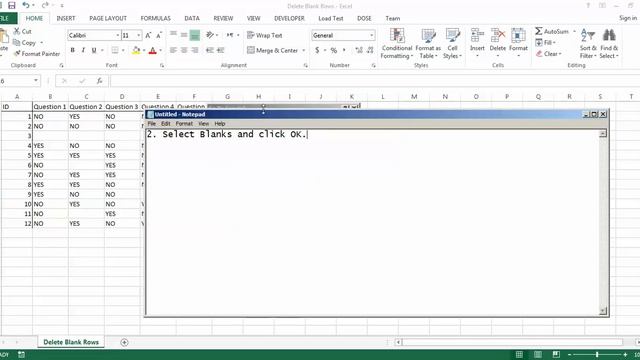
Task: Click Decrease Indent icon
Action: coord(210,50)
